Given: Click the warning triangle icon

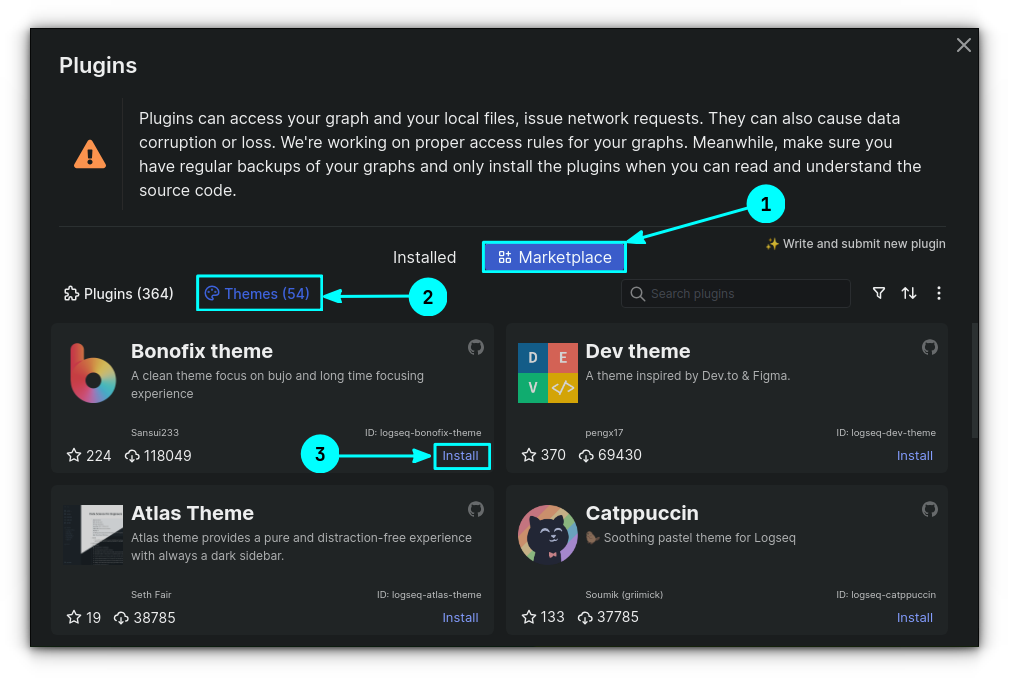Looking at the screenshot, I should (89, 153).
